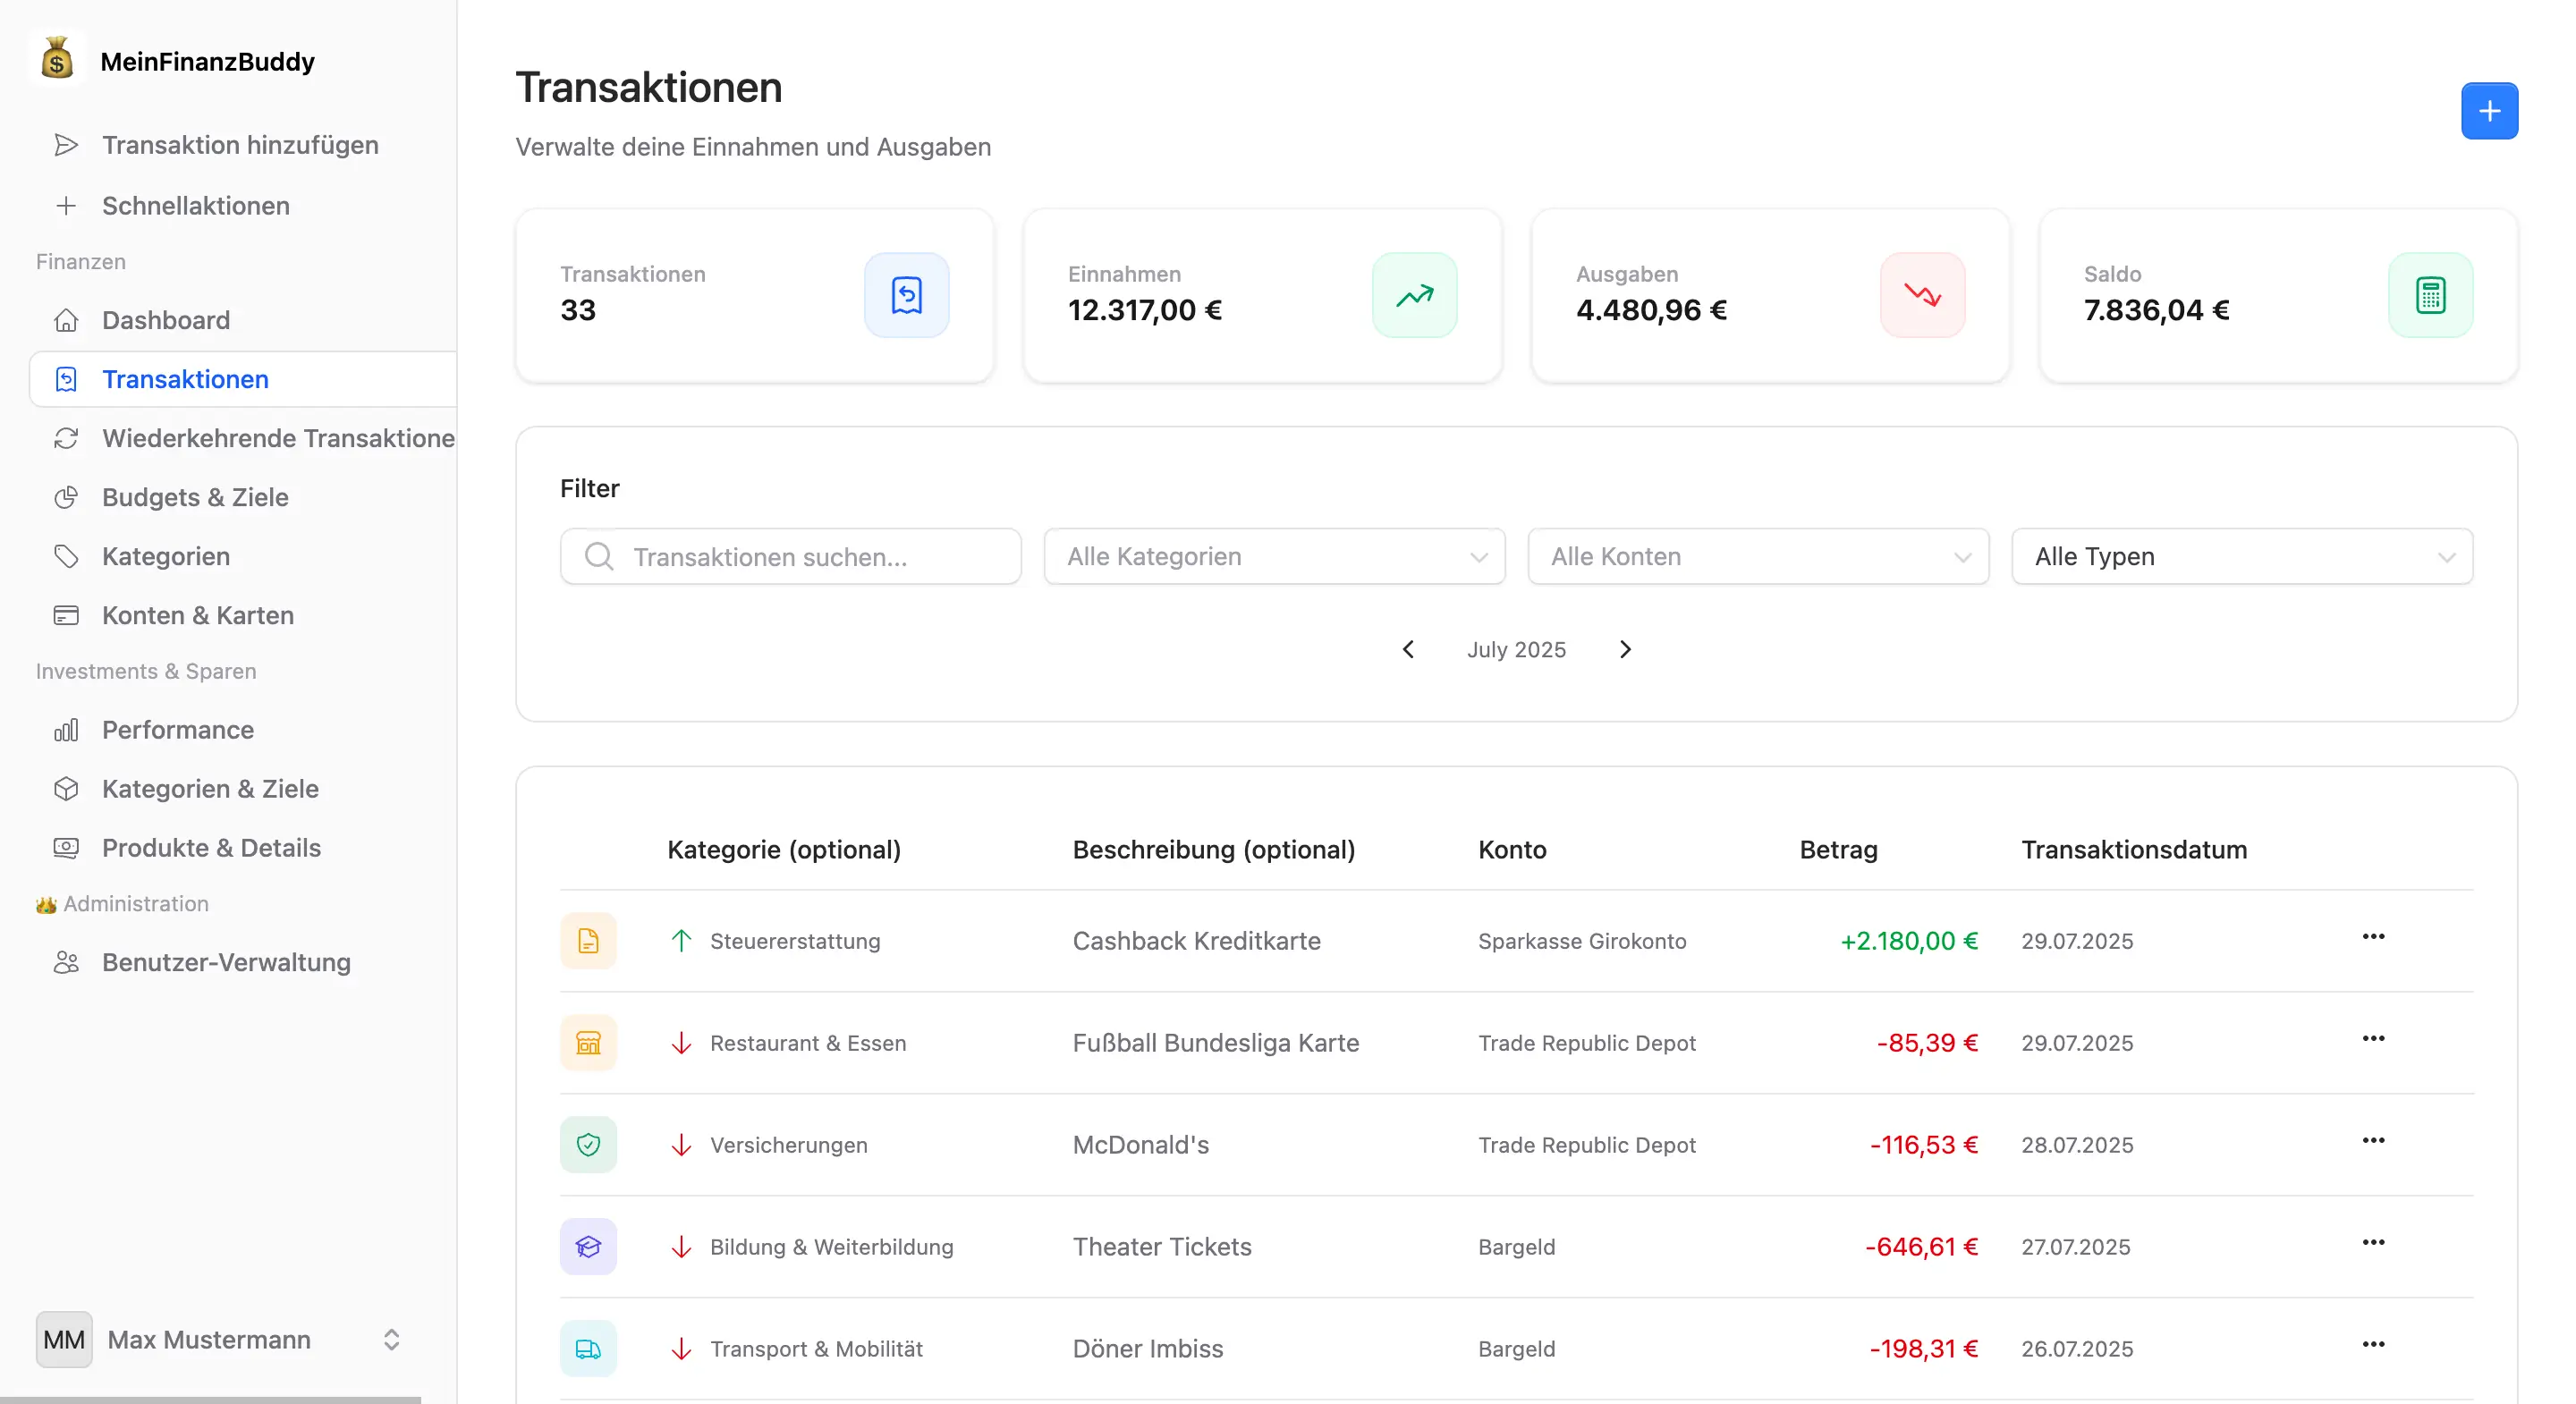Select the Performance bar chart icon
2576x1404 pixels.
pyautogui.click(x=66, y=730)
